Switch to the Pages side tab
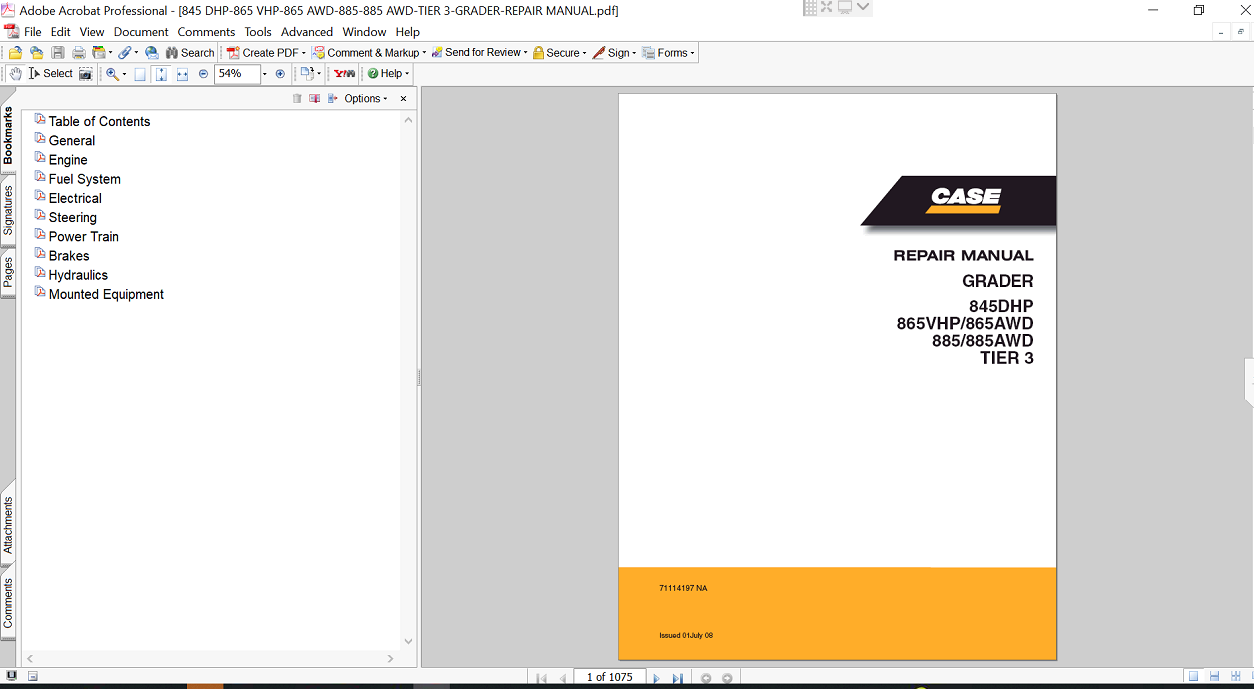 [x=8, y=272]
